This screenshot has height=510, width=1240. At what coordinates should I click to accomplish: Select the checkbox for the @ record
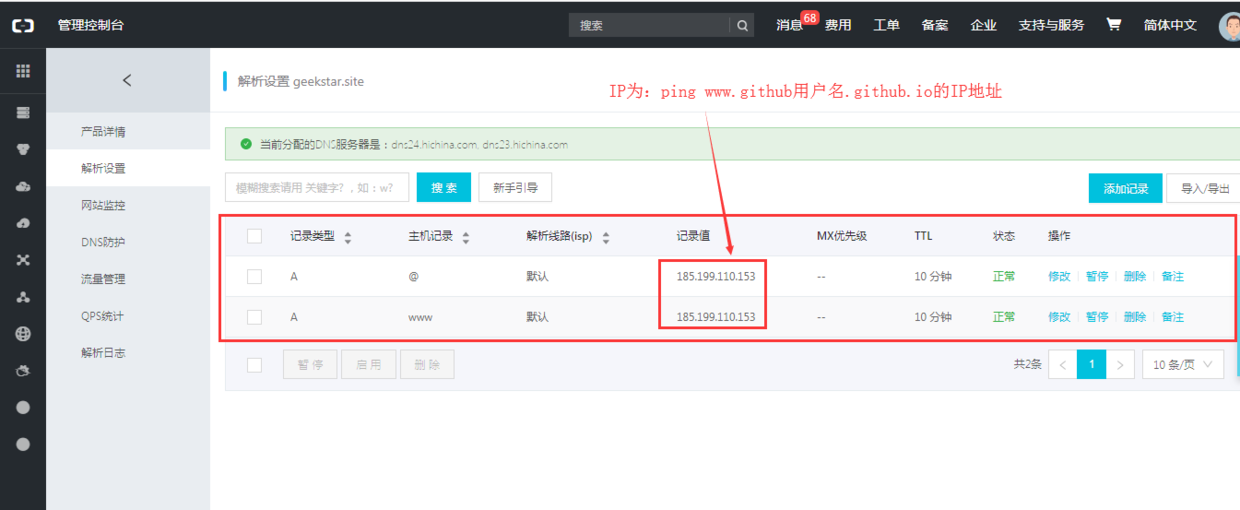coord(254,276)
